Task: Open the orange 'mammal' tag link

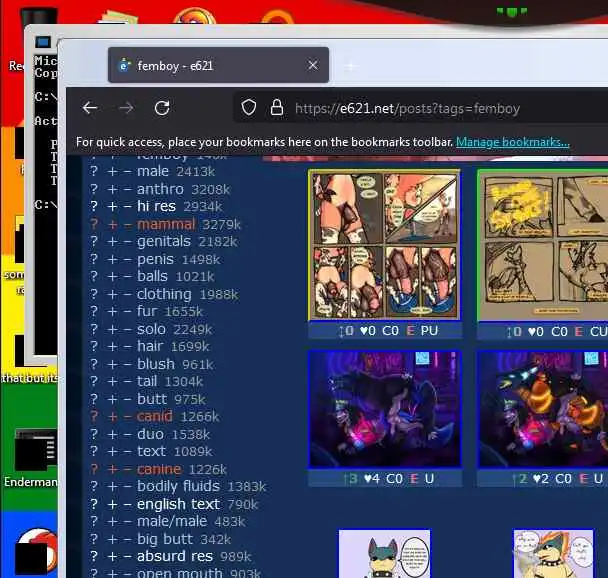Action: 166,224
